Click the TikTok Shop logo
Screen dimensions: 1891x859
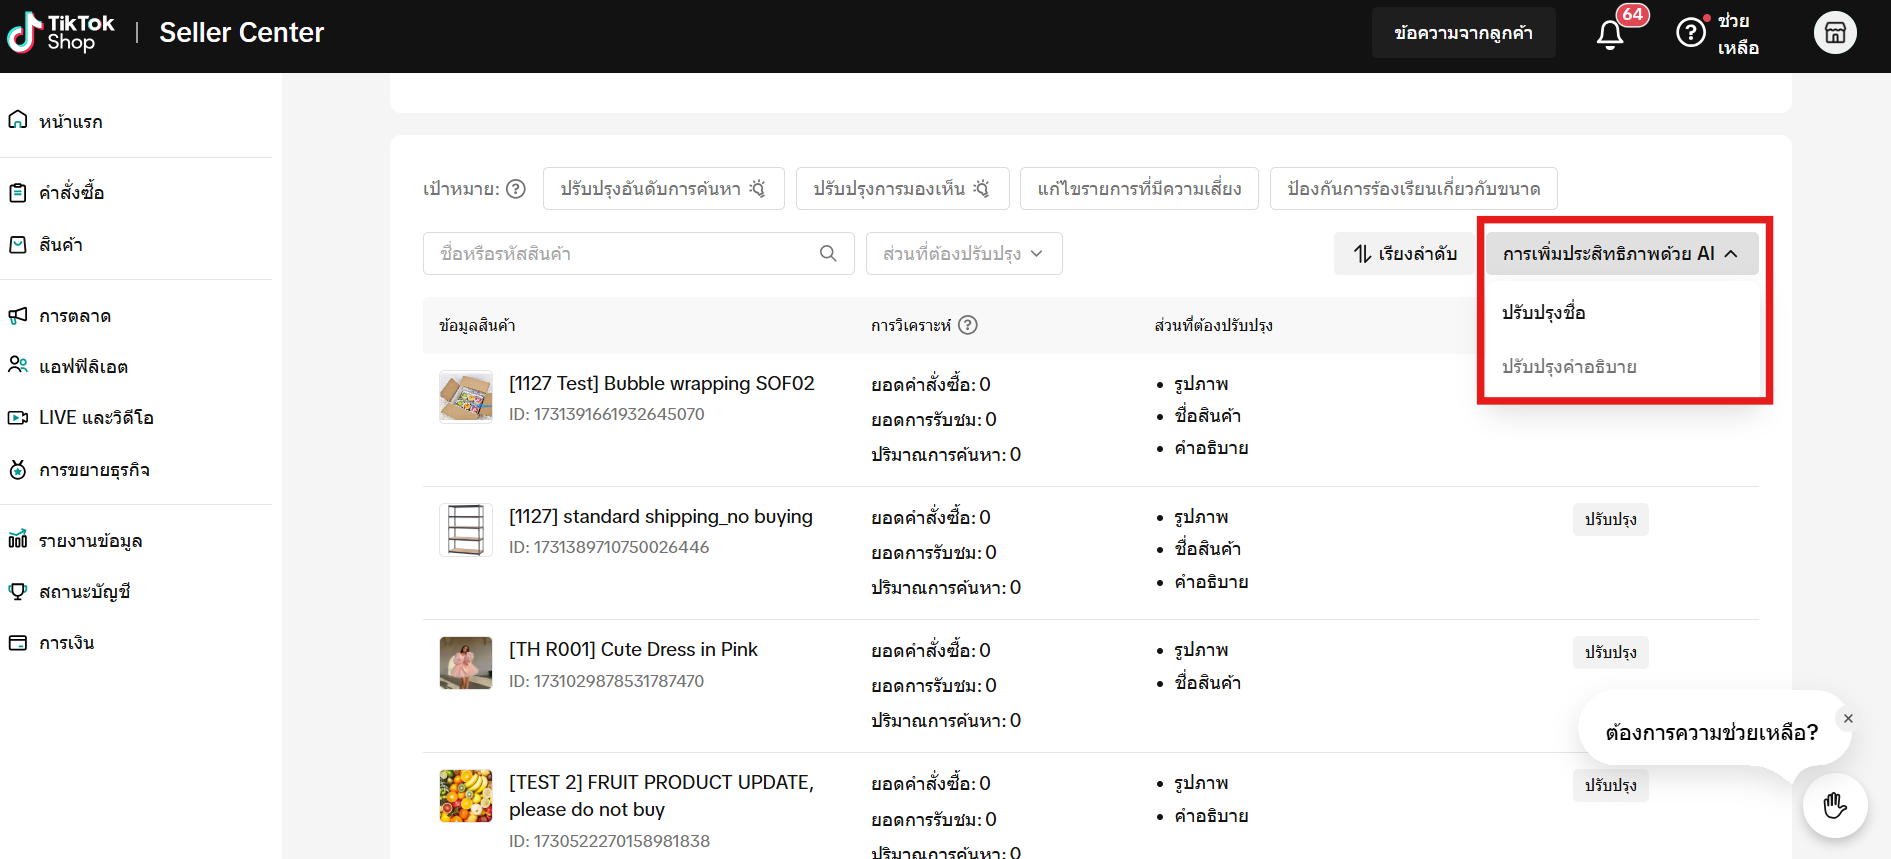pyautogui.click(x=61, y=33)
